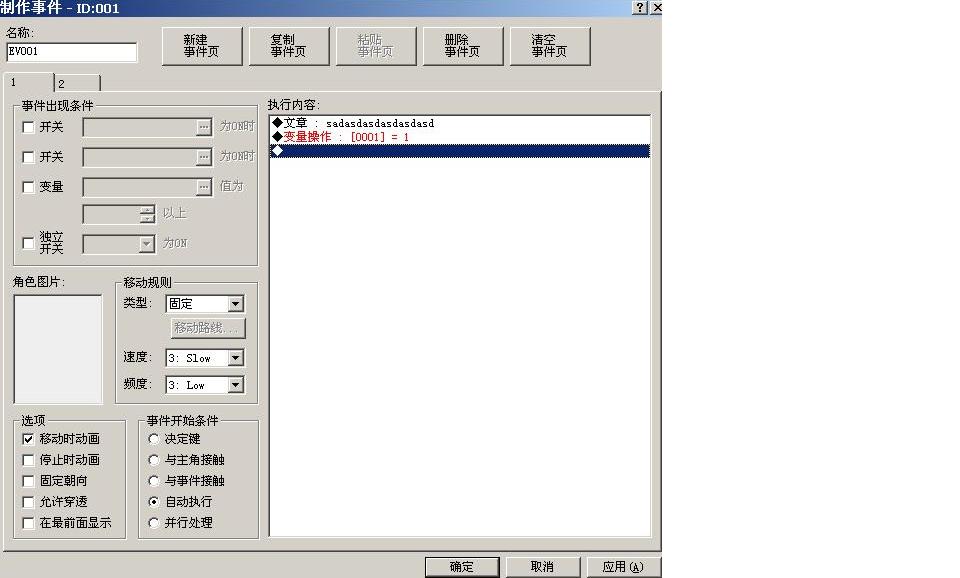Open the 速度 dropdown showing 3: Slow
The image size is (960, 578).
(236, 358)
